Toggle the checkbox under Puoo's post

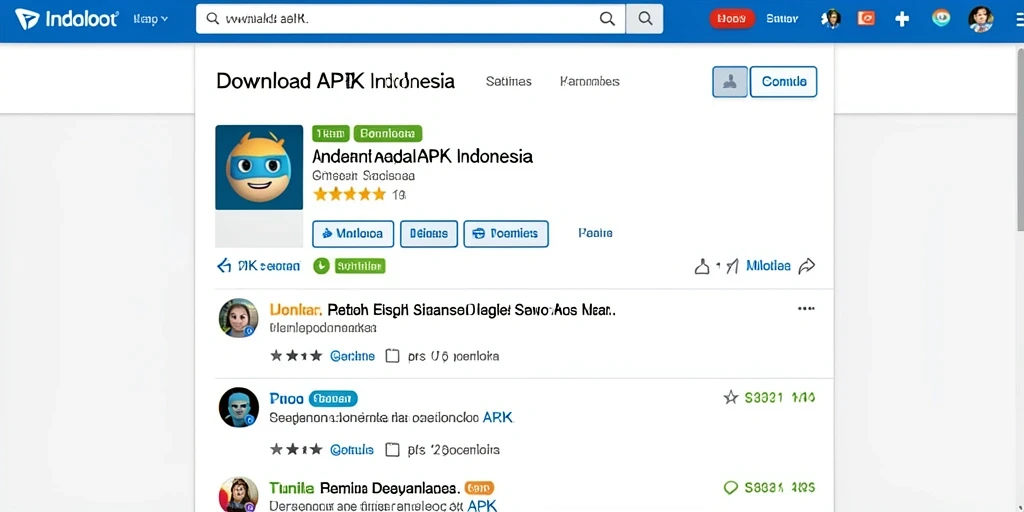point(392,449)
